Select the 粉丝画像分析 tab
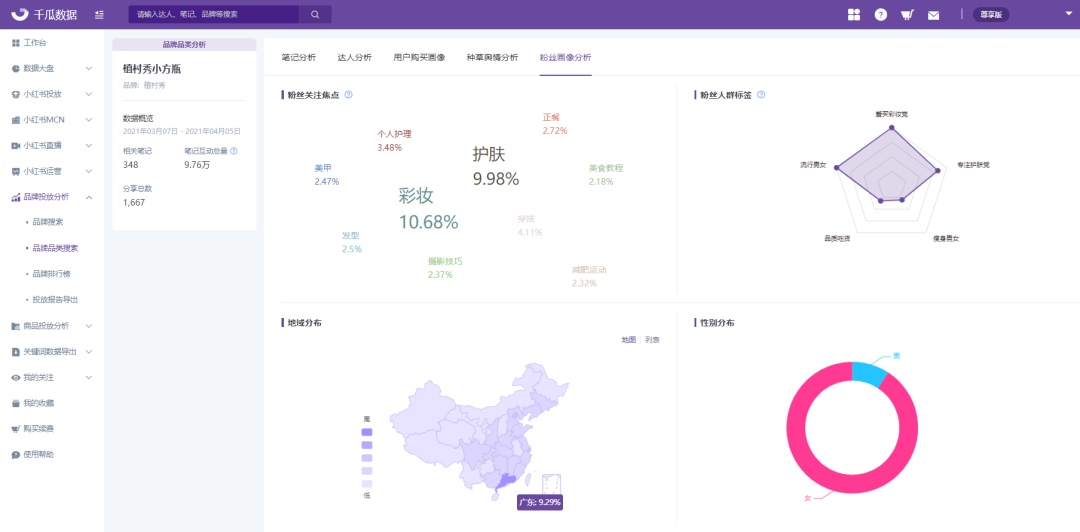The height and width of the screenshot is (532, 1080). [565, 57]
